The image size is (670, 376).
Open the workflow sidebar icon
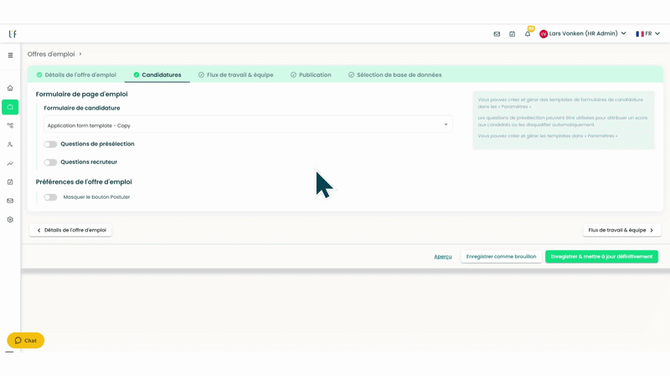click(x=10, y=126)
